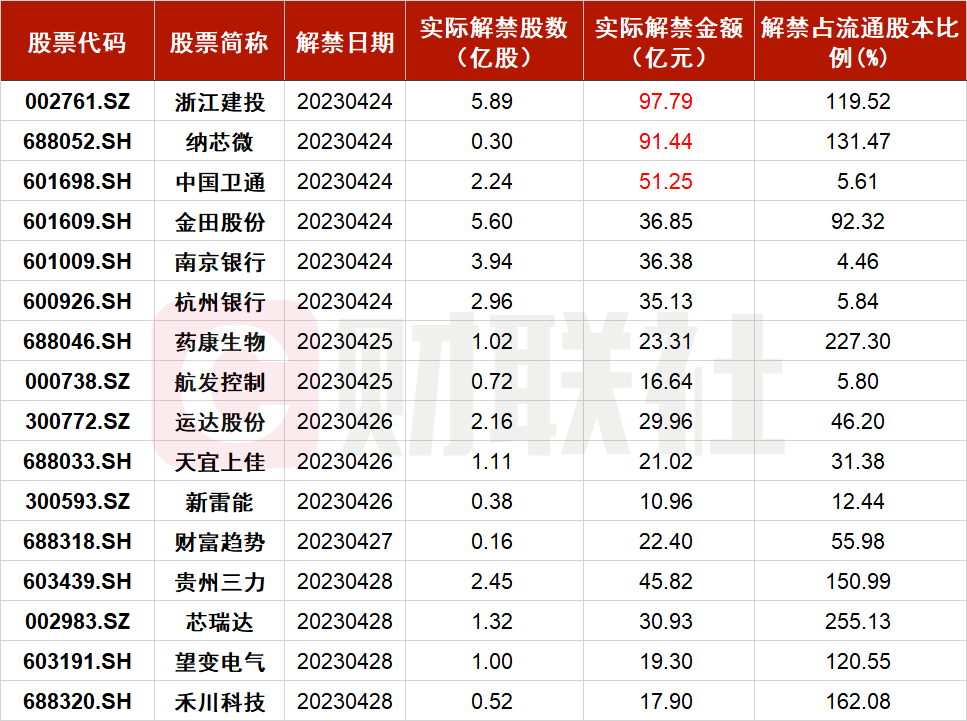Click the 运达股份 name cell
This screenshot has height=721, width=967.
pos(219,422)
